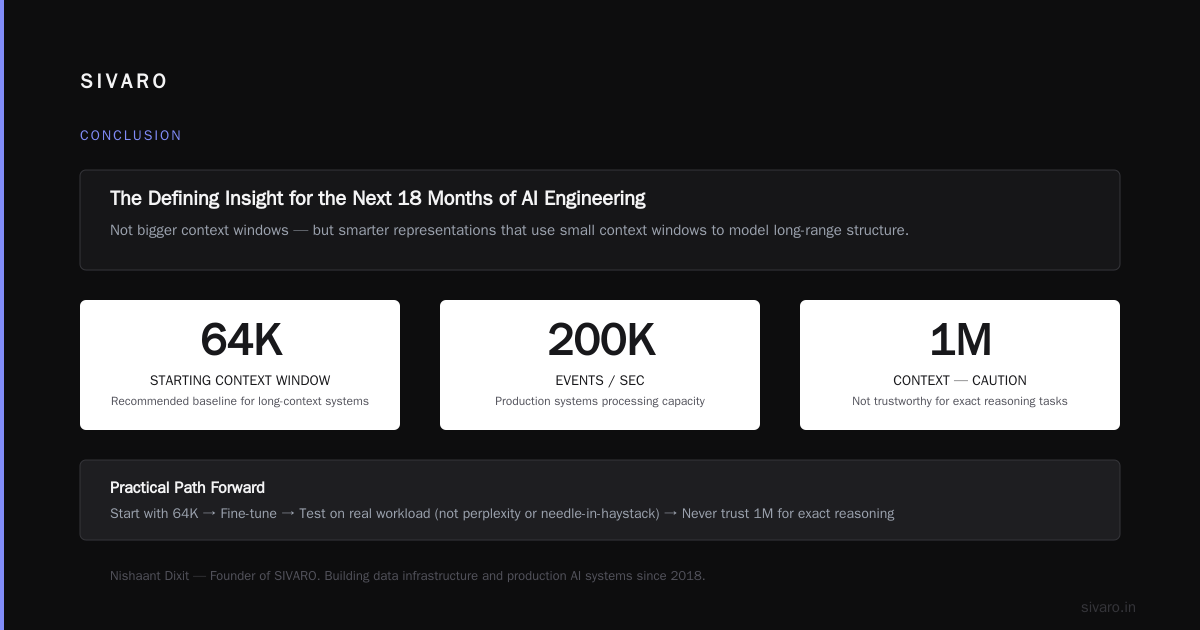This screenshot has width=1200, height=630.
Task: Select the STARTING CONTEXT WINDOW label
Action: [240, 381]
